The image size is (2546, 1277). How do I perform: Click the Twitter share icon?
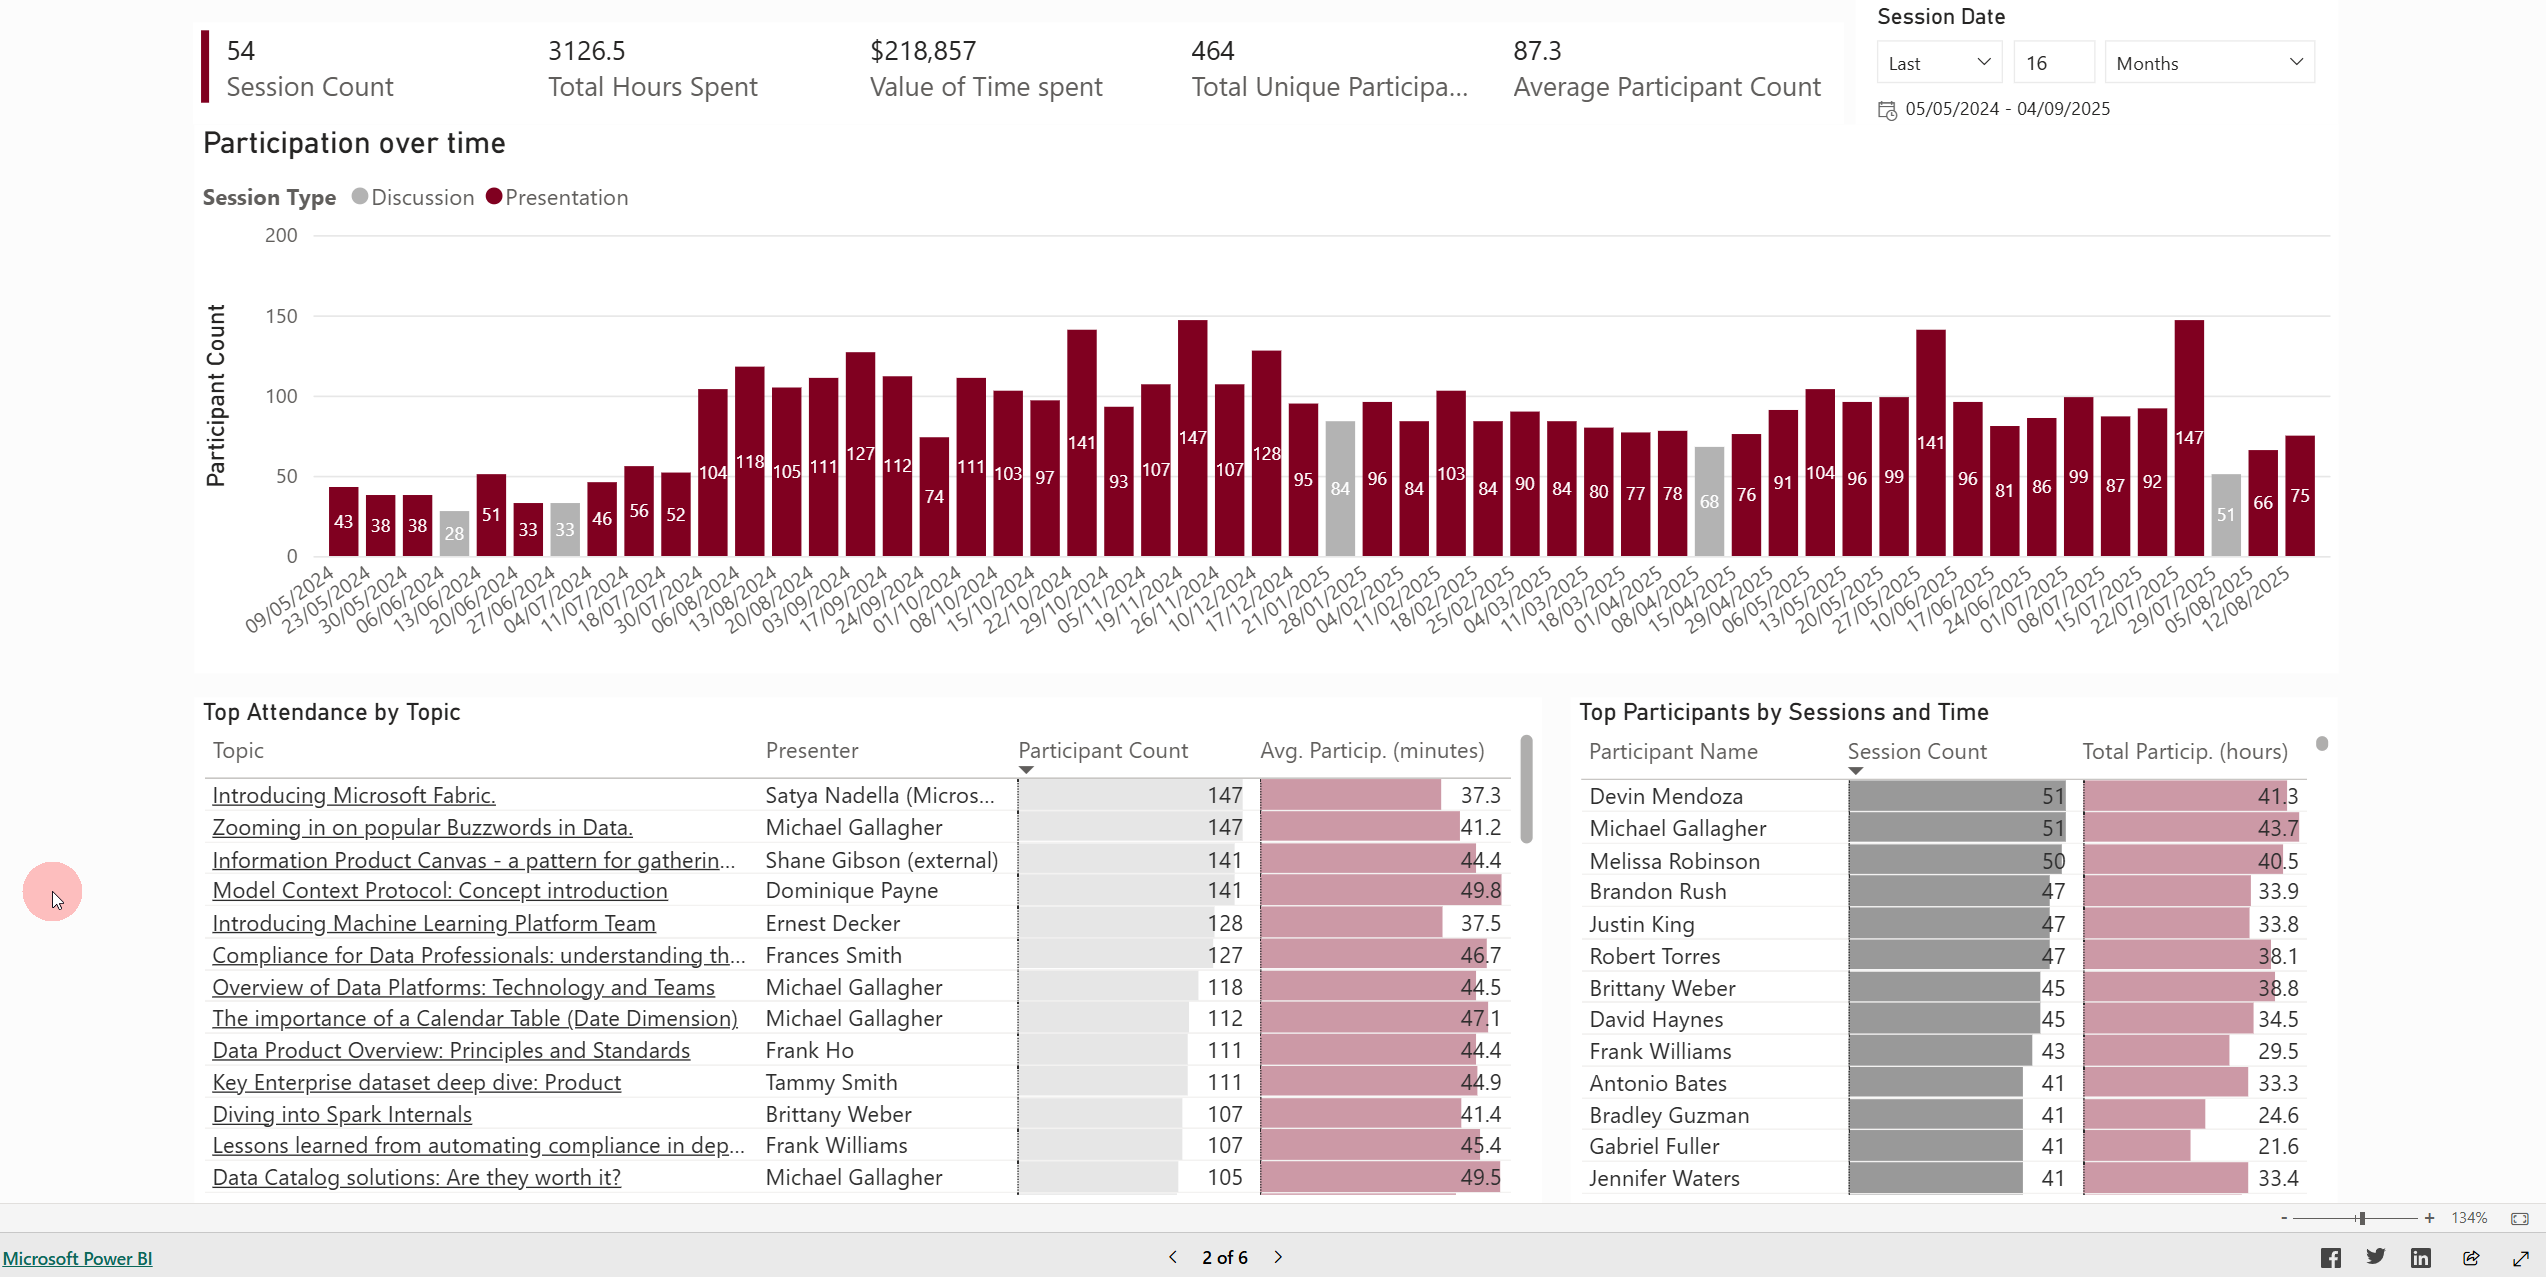(x=2376, y=1257)
